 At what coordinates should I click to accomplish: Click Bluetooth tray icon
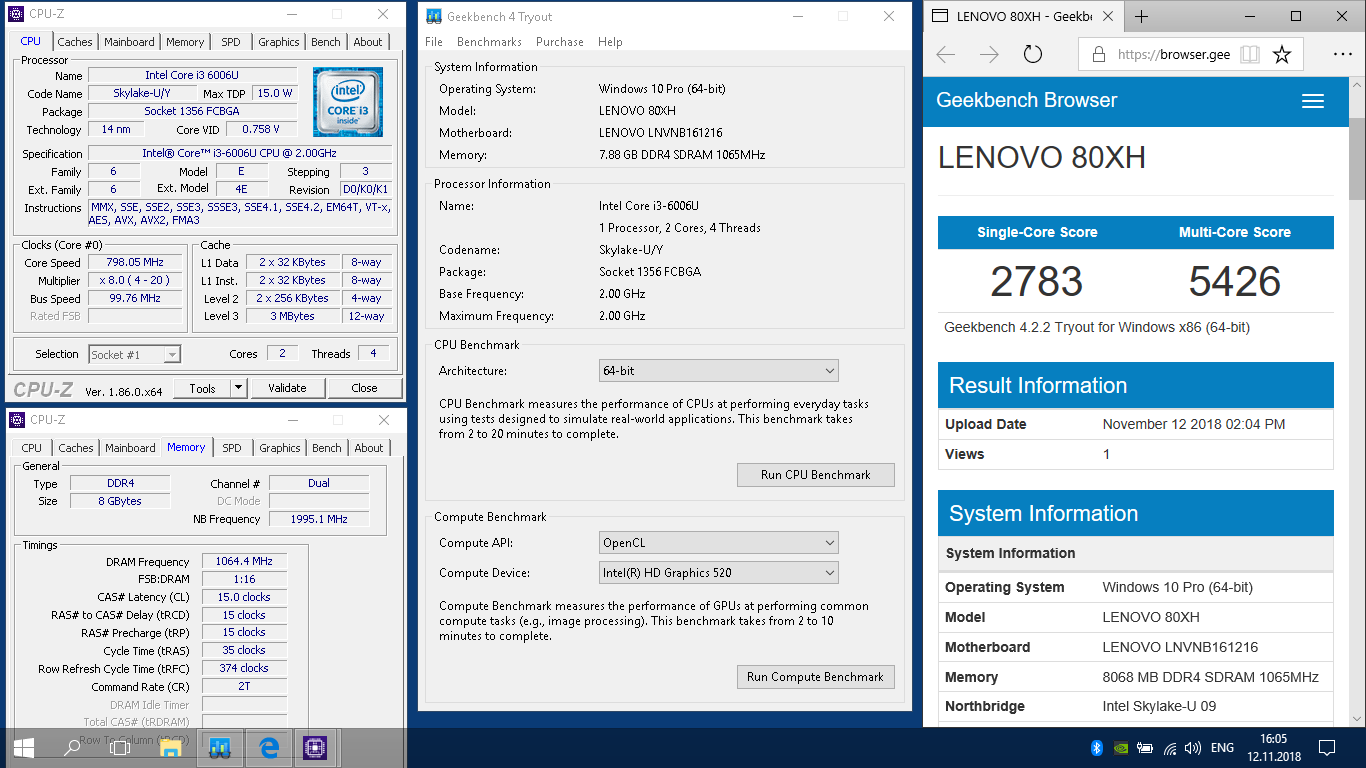click(1096, 748)
